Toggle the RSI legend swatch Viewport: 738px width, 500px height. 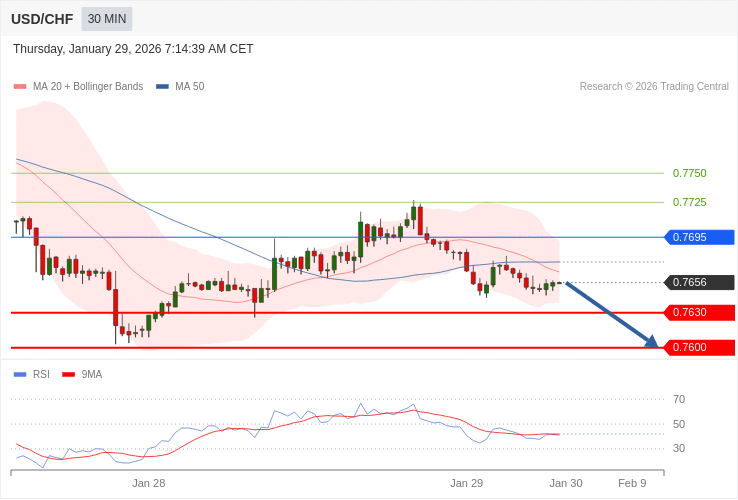(20, 375)
